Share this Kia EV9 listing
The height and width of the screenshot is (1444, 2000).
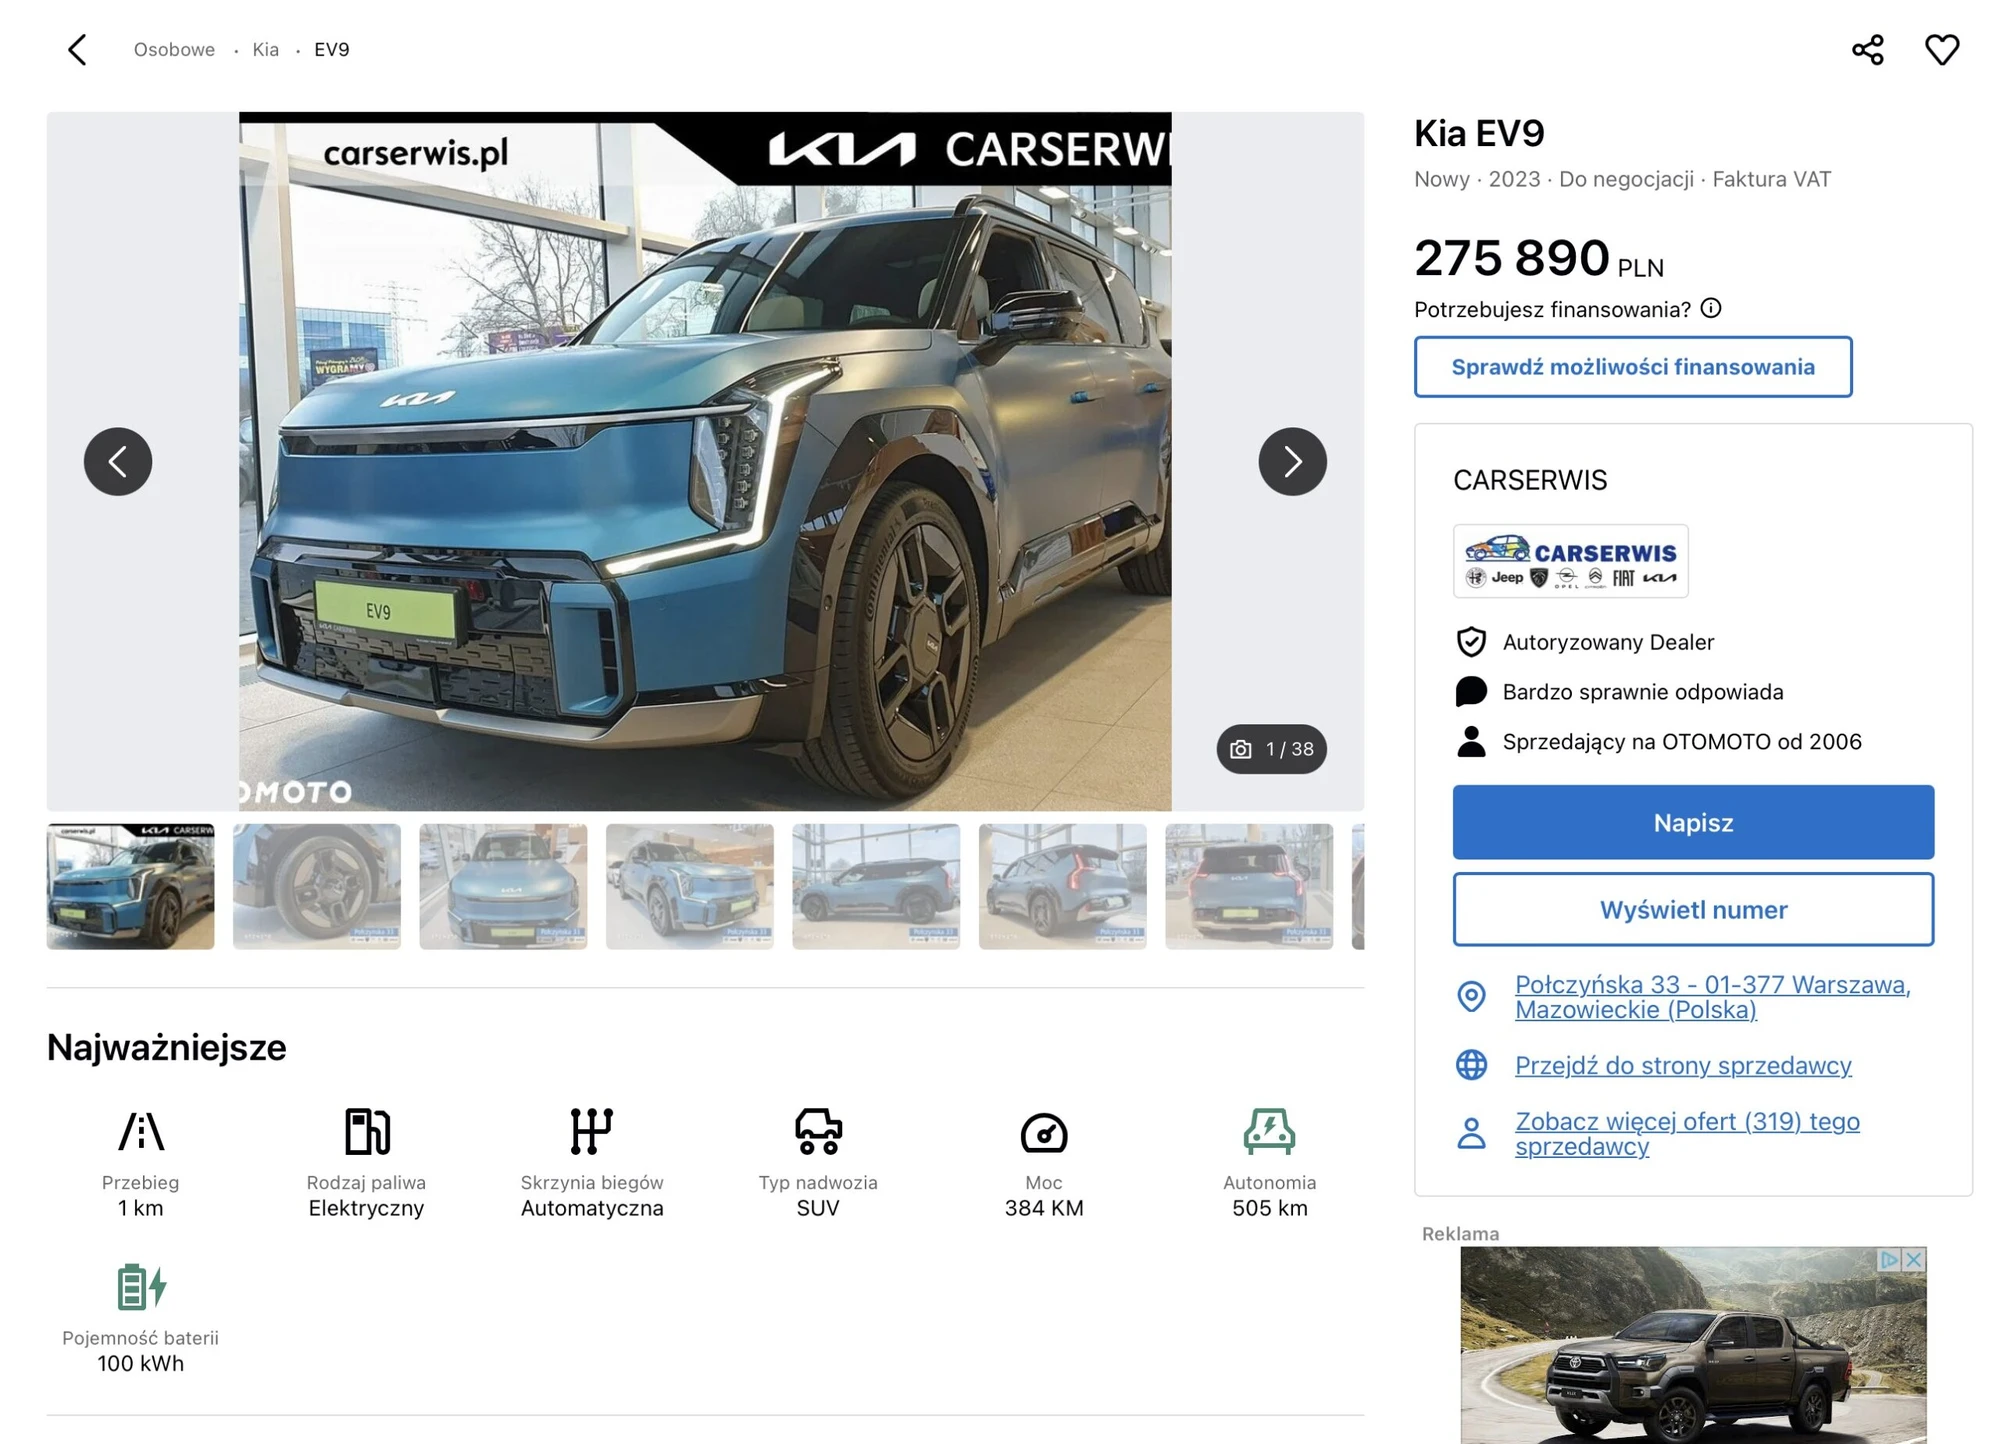(1867, 50)
